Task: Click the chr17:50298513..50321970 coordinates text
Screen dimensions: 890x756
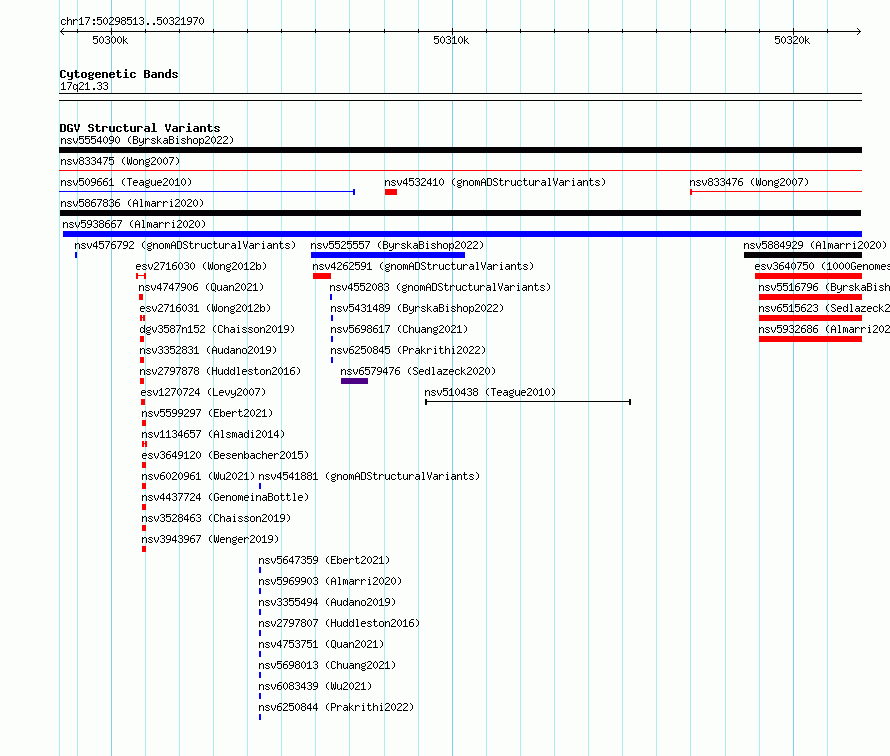Action: coord(132,21)
